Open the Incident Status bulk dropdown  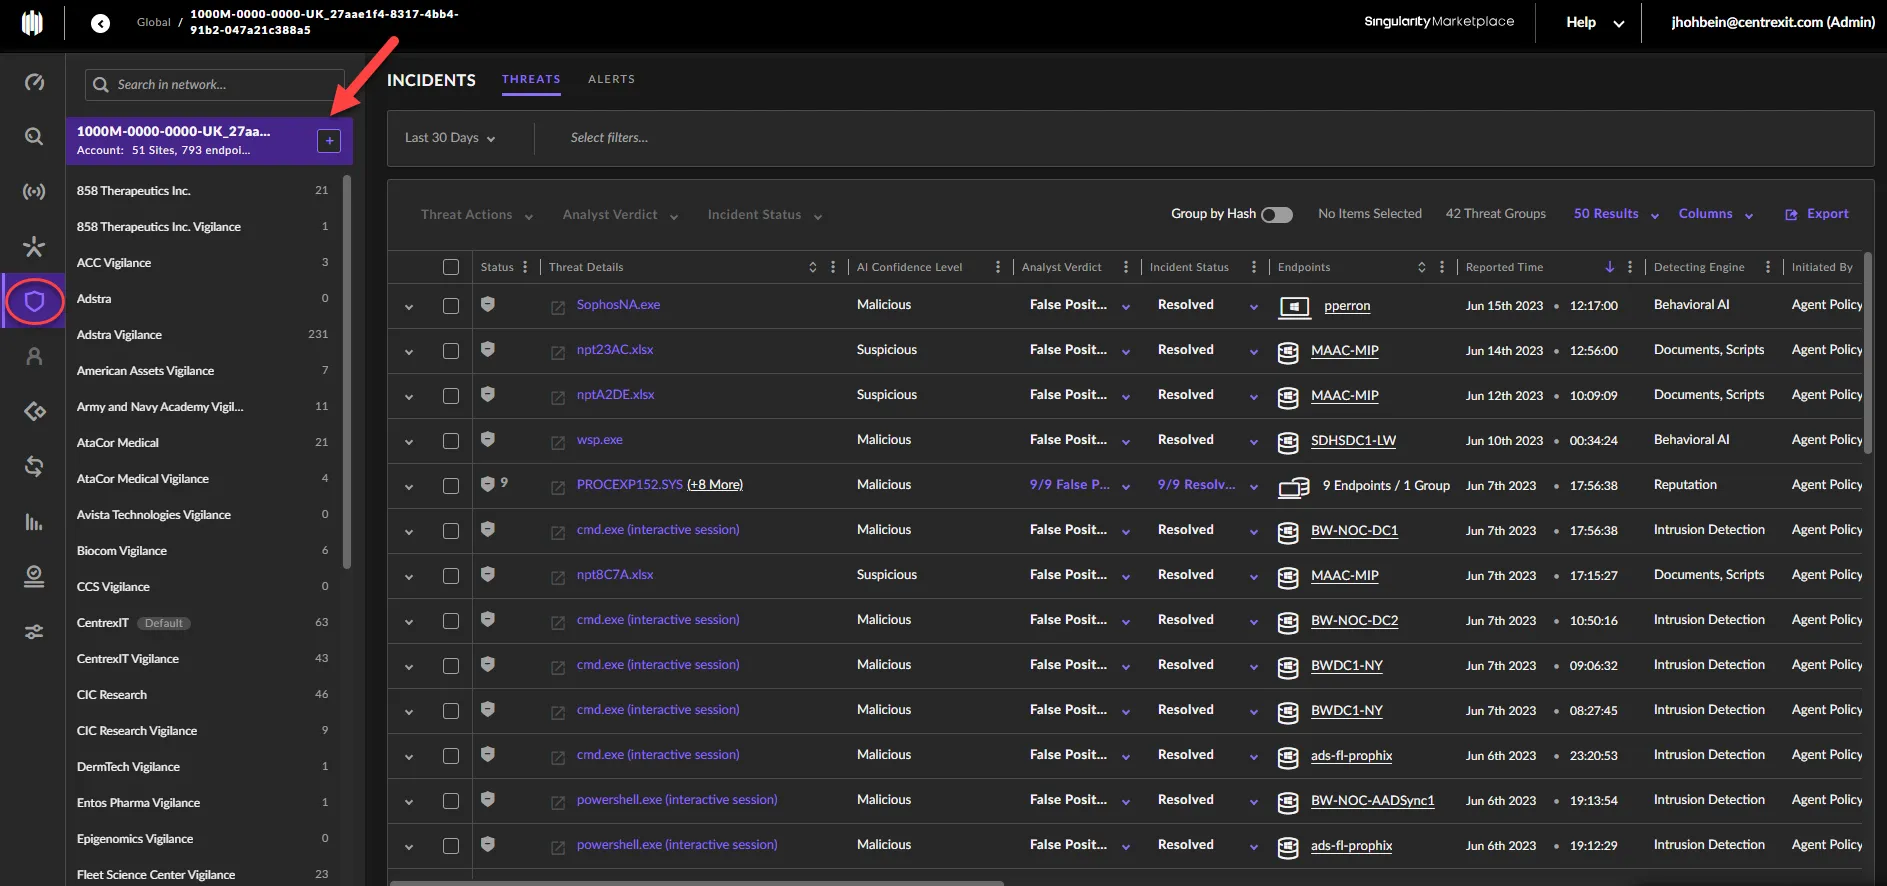765,215
